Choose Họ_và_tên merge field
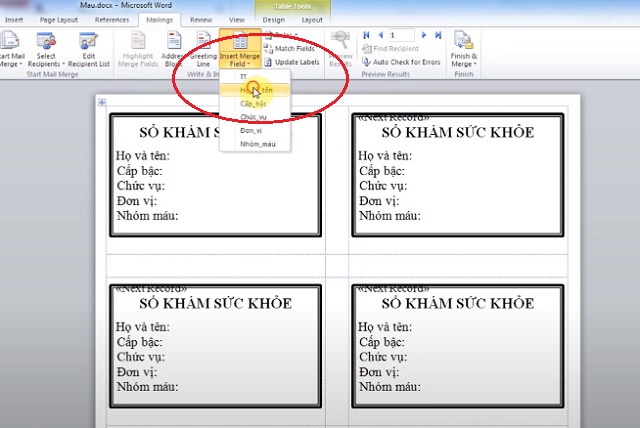640x428 pixels. 255,90
